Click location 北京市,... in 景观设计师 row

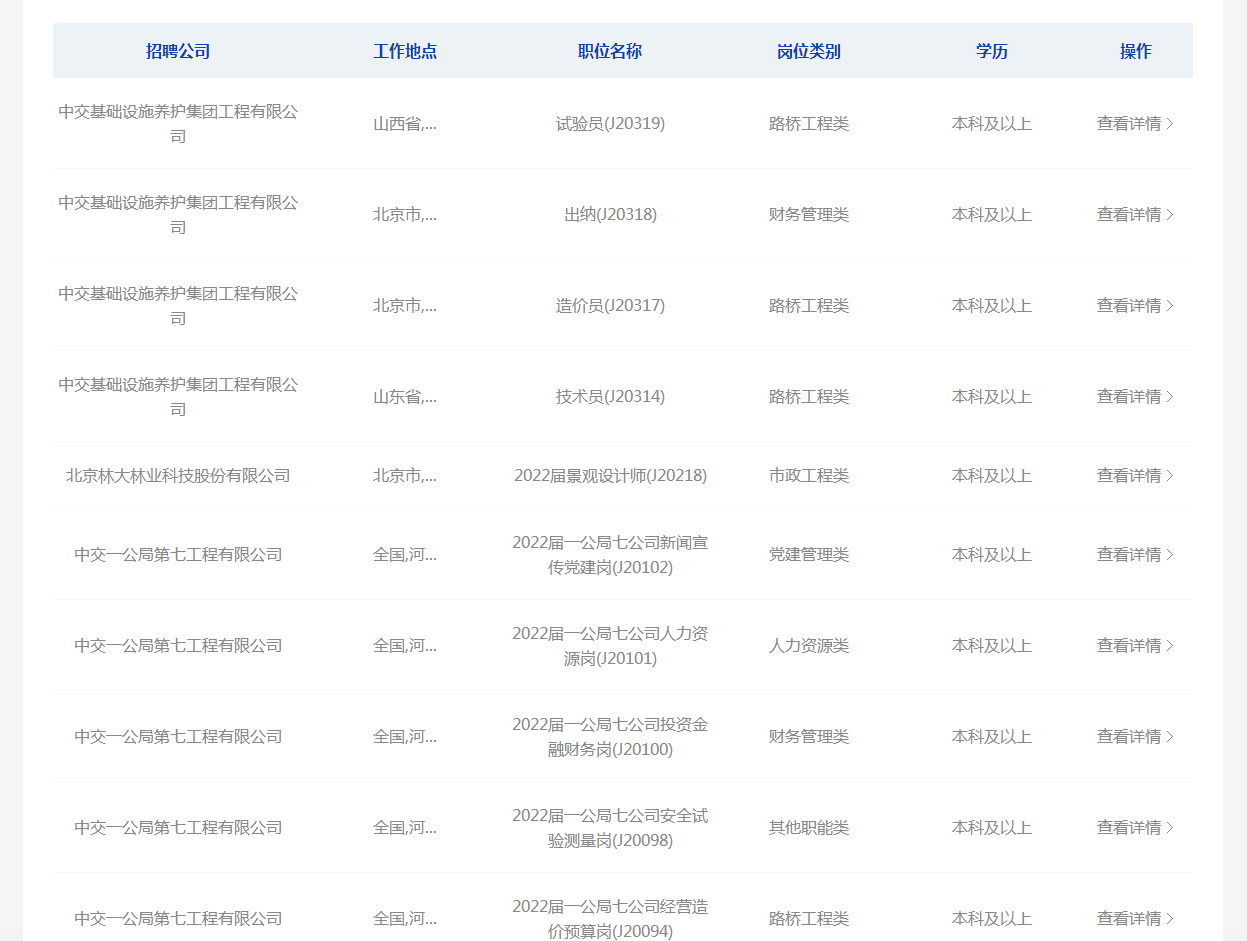tap(405, 476)
